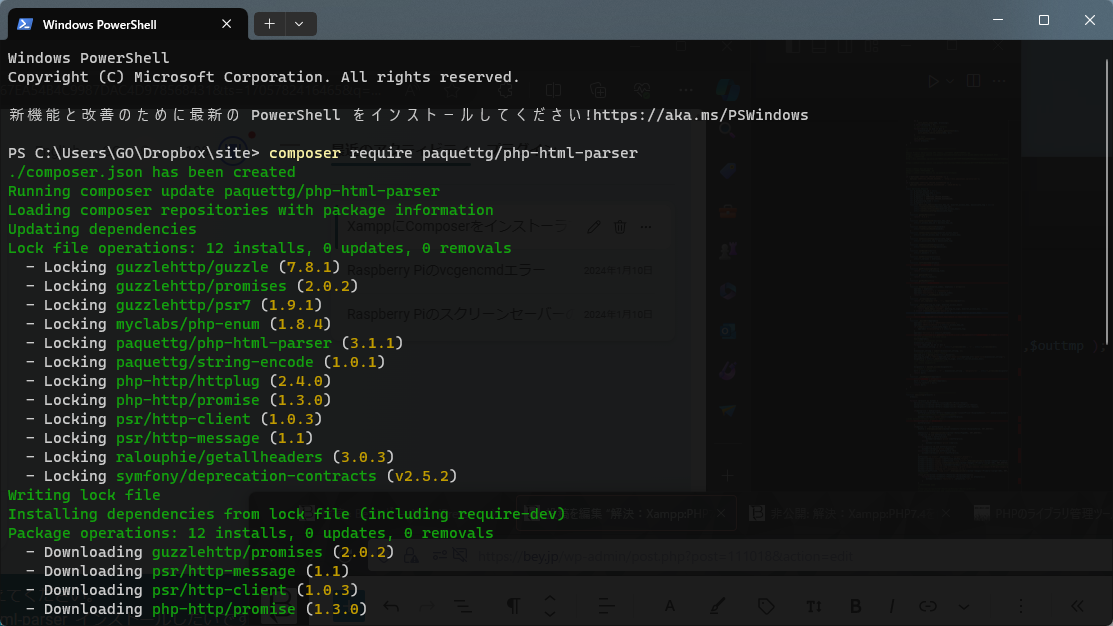Select the Windows PowerShell tab
This screenshot has height=626, width=1113.
click(x=128, y=24)
